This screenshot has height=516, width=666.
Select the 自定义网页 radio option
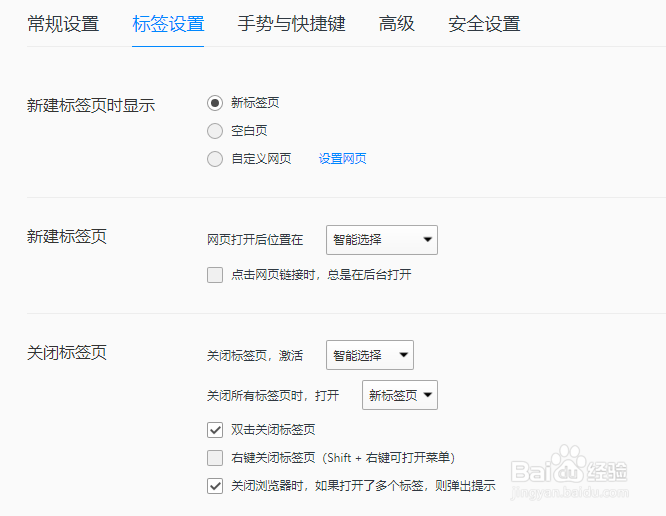(215, 158)
